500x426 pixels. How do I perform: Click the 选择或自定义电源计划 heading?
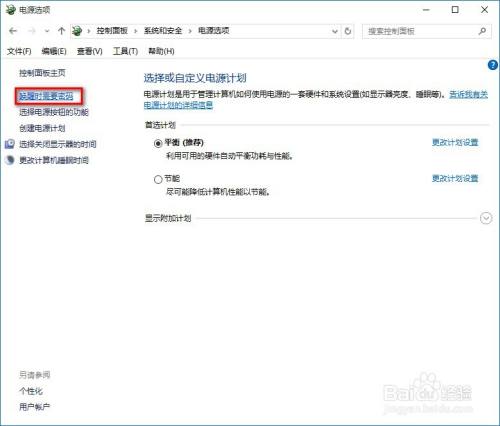195,78
